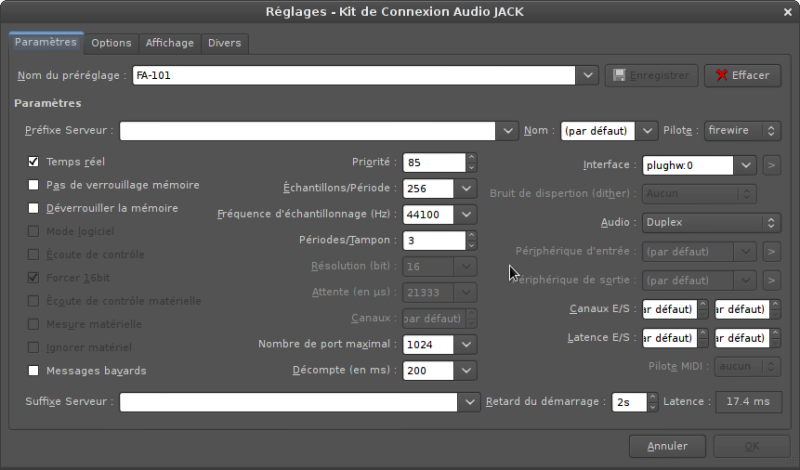Open the Nom (par défaut) dropdown
The width and height of the screenshot is (800, 470).
click(x=646, y=131)
